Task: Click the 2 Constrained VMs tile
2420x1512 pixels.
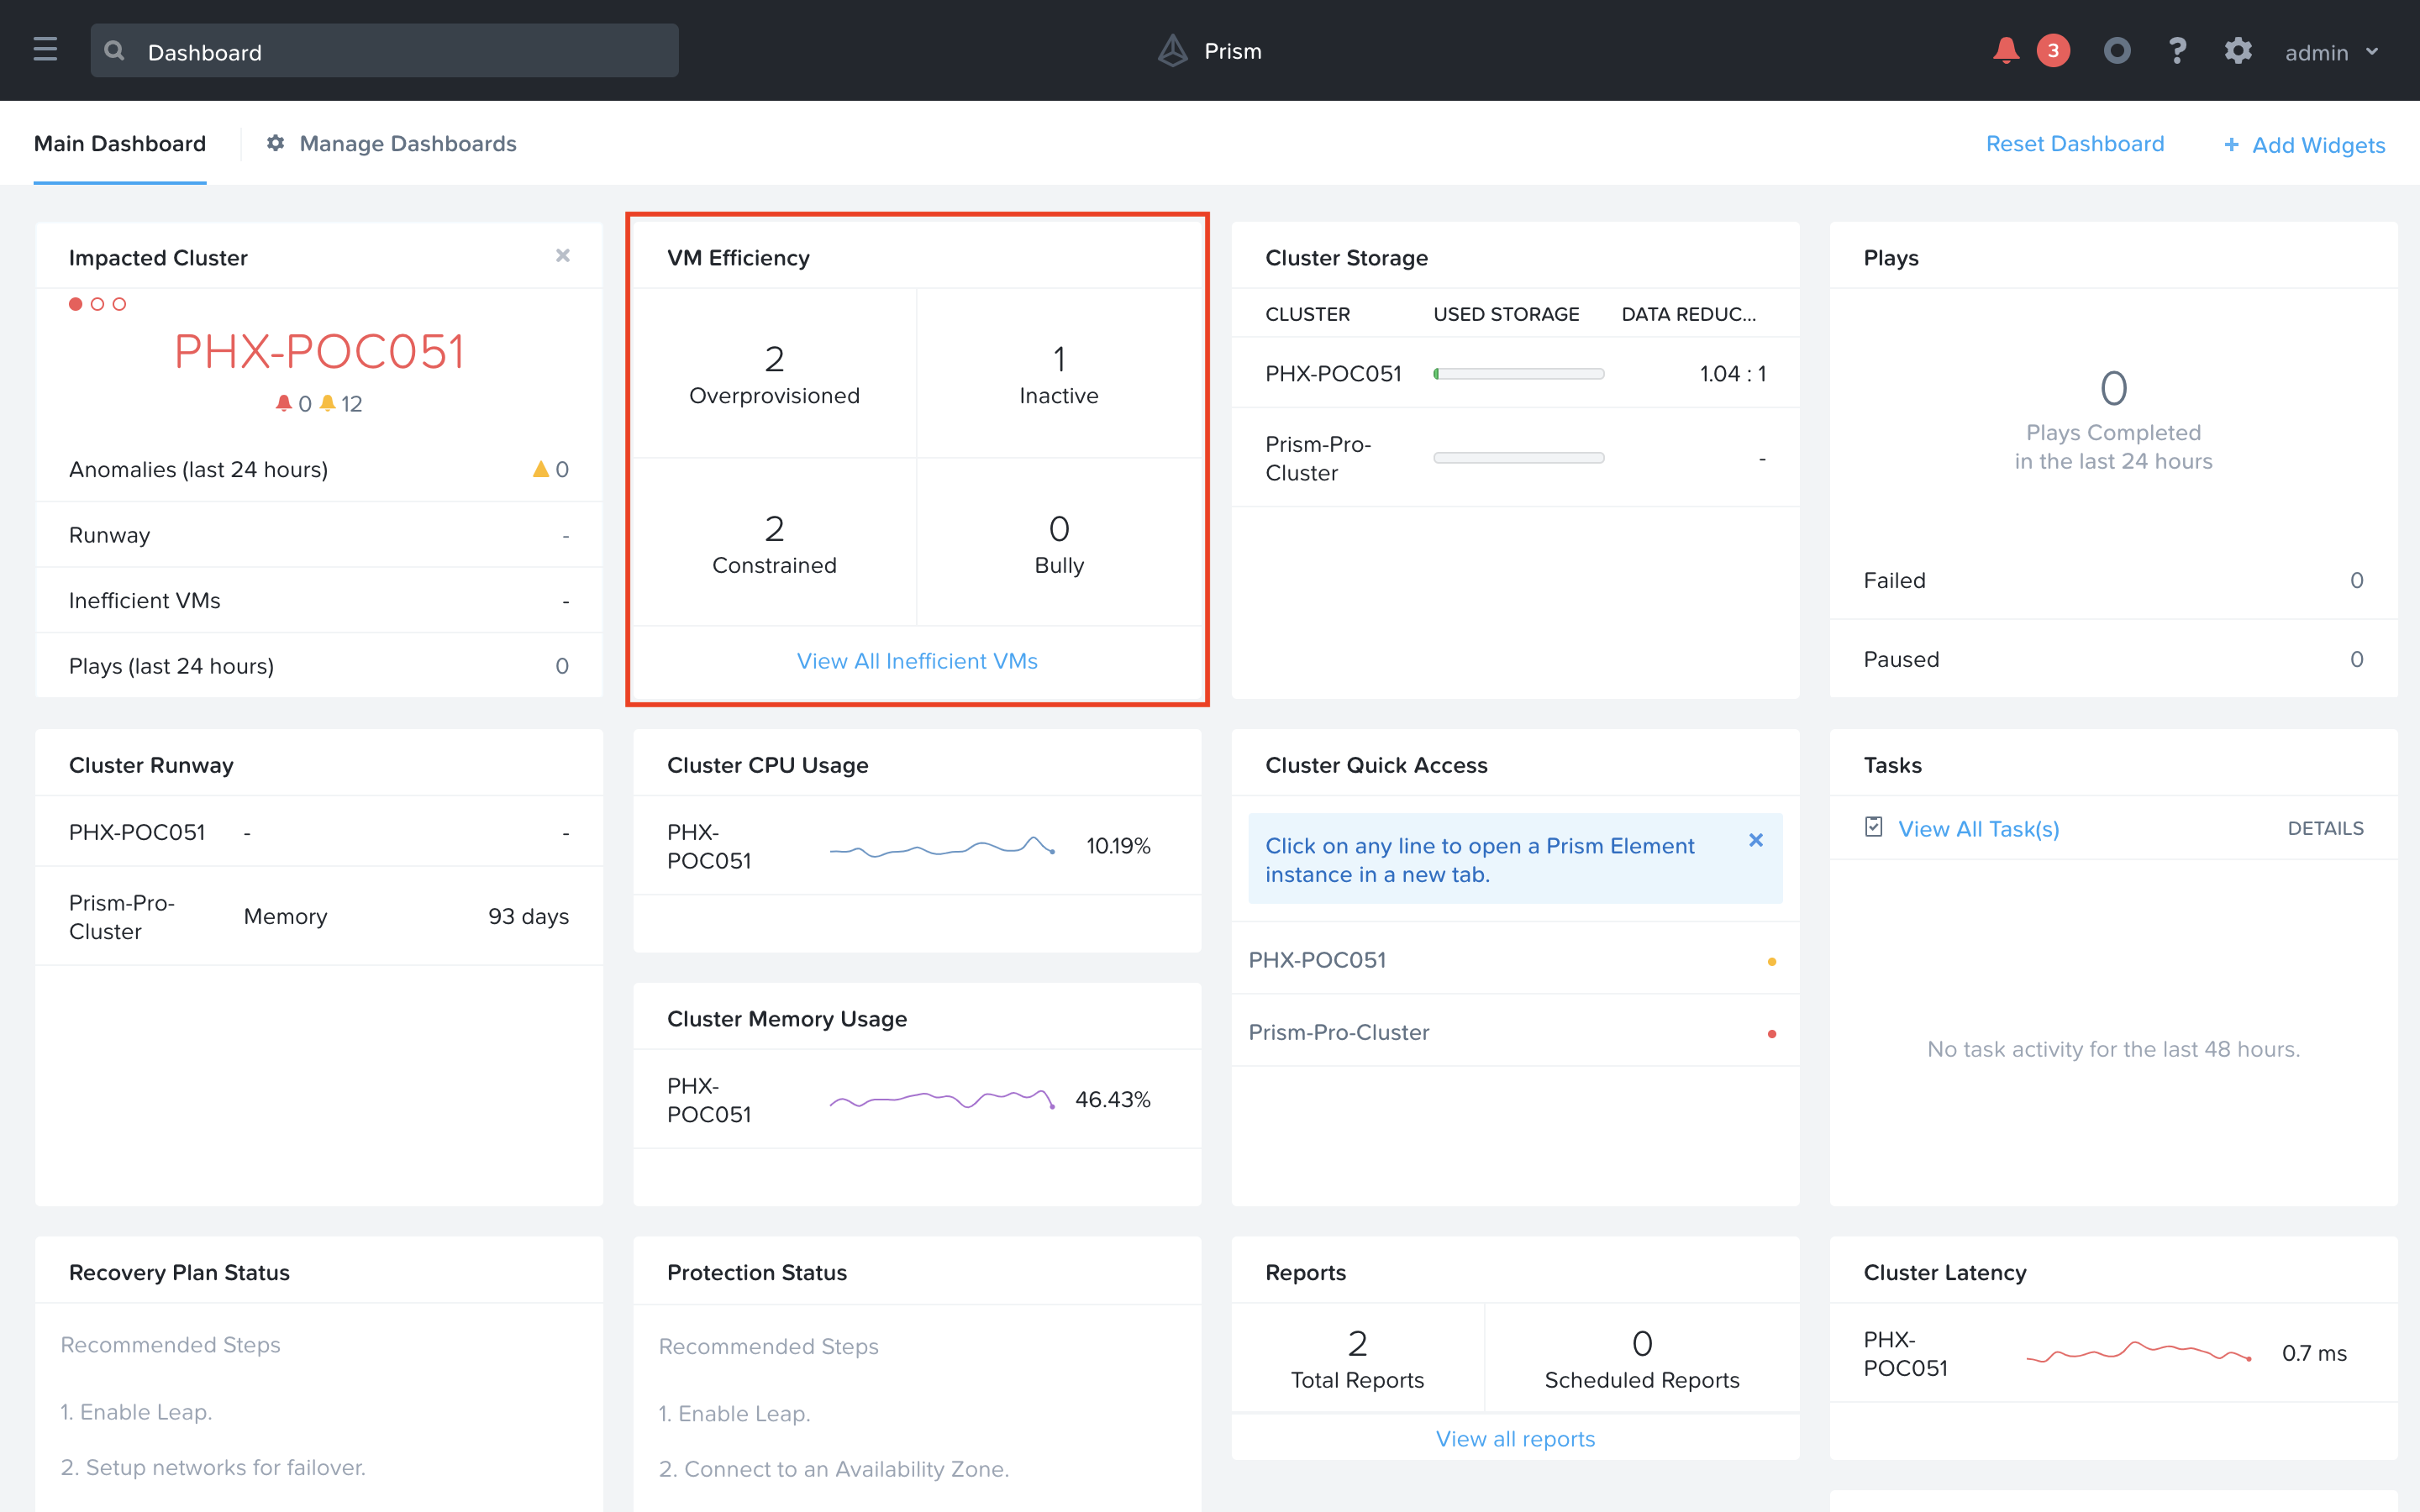Action: pyautogui.click(x=774, y=543)
